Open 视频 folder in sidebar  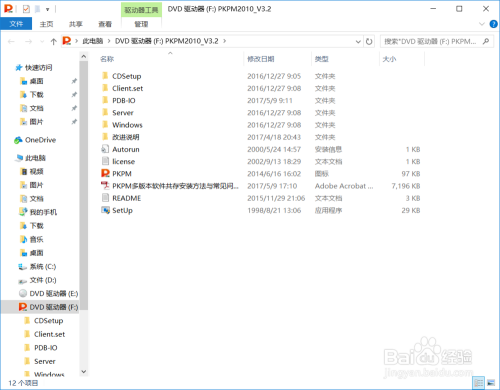(x=37, y=172)
